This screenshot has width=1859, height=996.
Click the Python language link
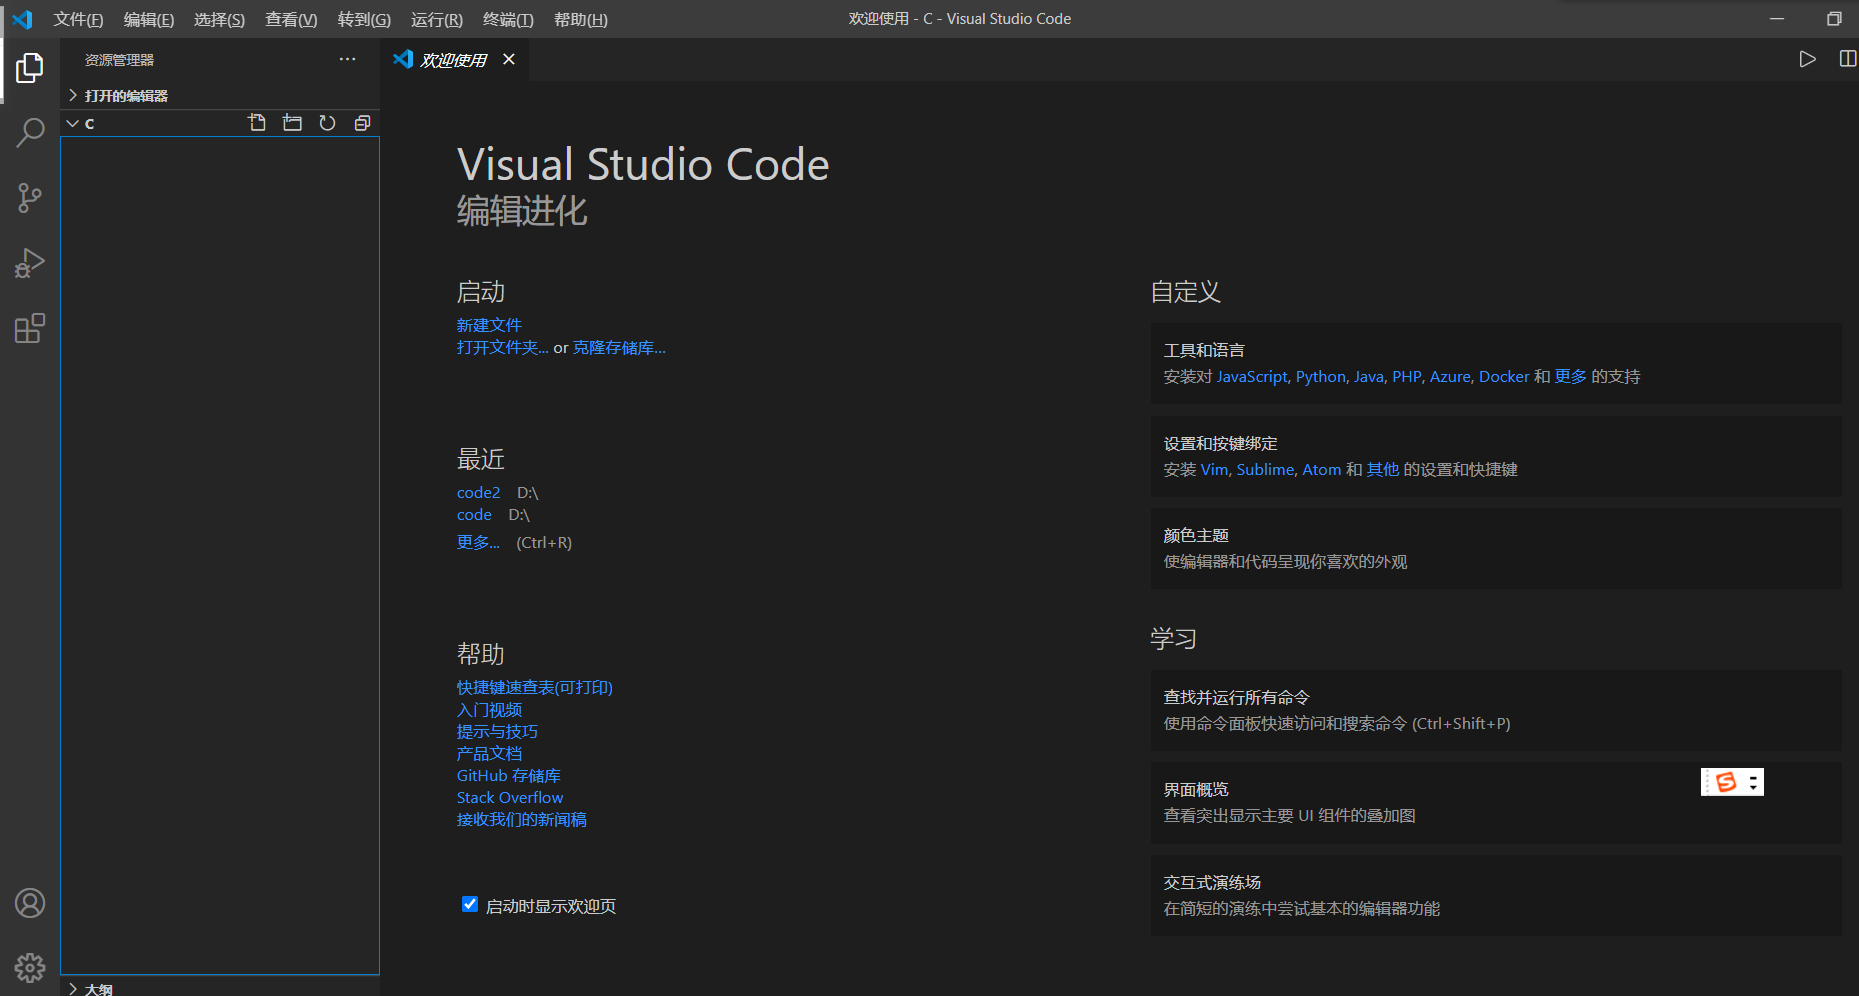1321,376
